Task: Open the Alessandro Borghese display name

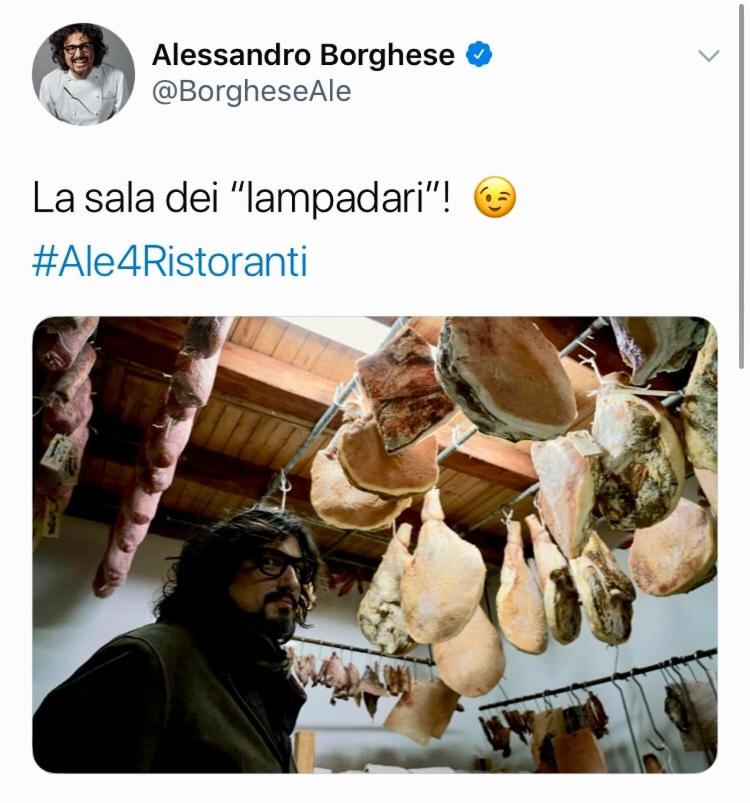Action: pos(303,55)
